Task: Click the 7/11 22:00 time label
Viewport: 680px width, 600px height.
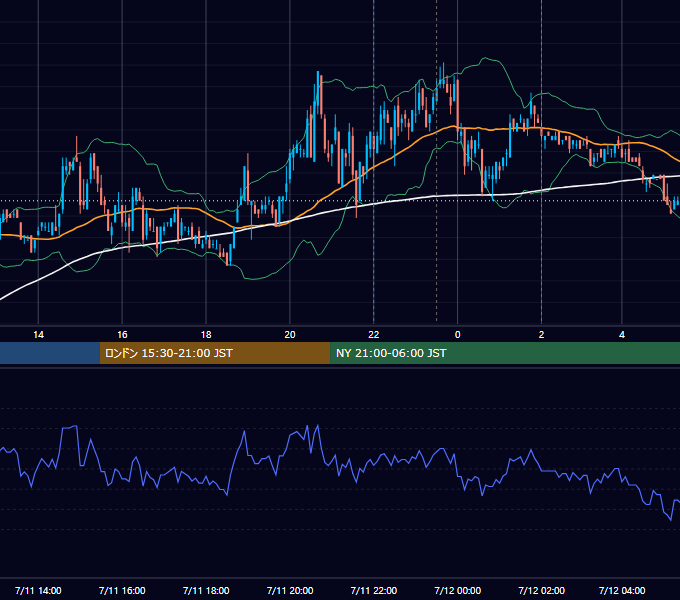Action: point(373,590)
